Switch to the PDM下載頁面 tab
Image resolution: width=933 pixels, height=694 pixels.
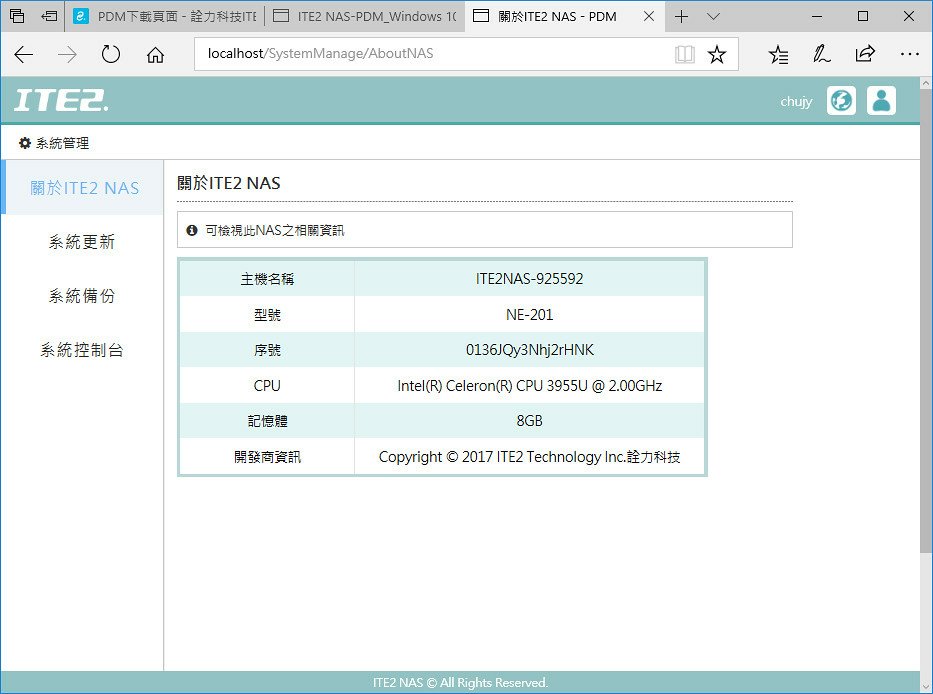click(x=165, y=16)
